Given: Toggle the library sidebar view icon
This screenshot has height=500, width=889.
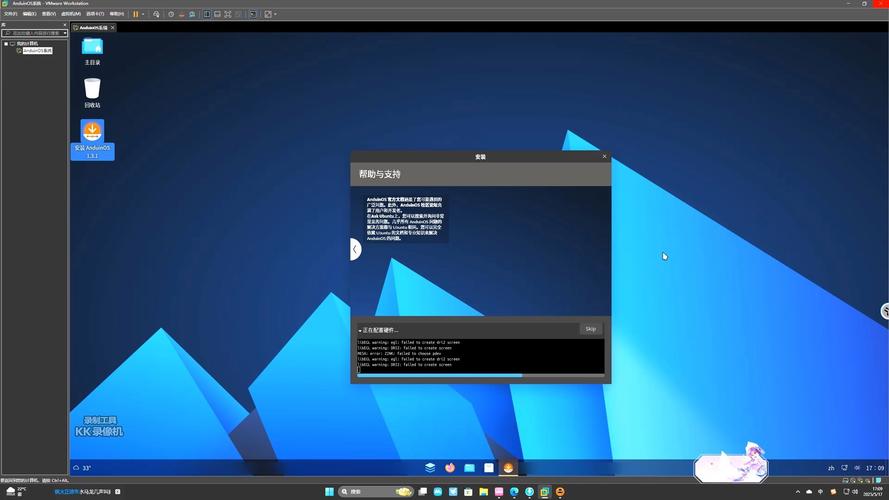Looking at the screenshot, I should (207, 14).
